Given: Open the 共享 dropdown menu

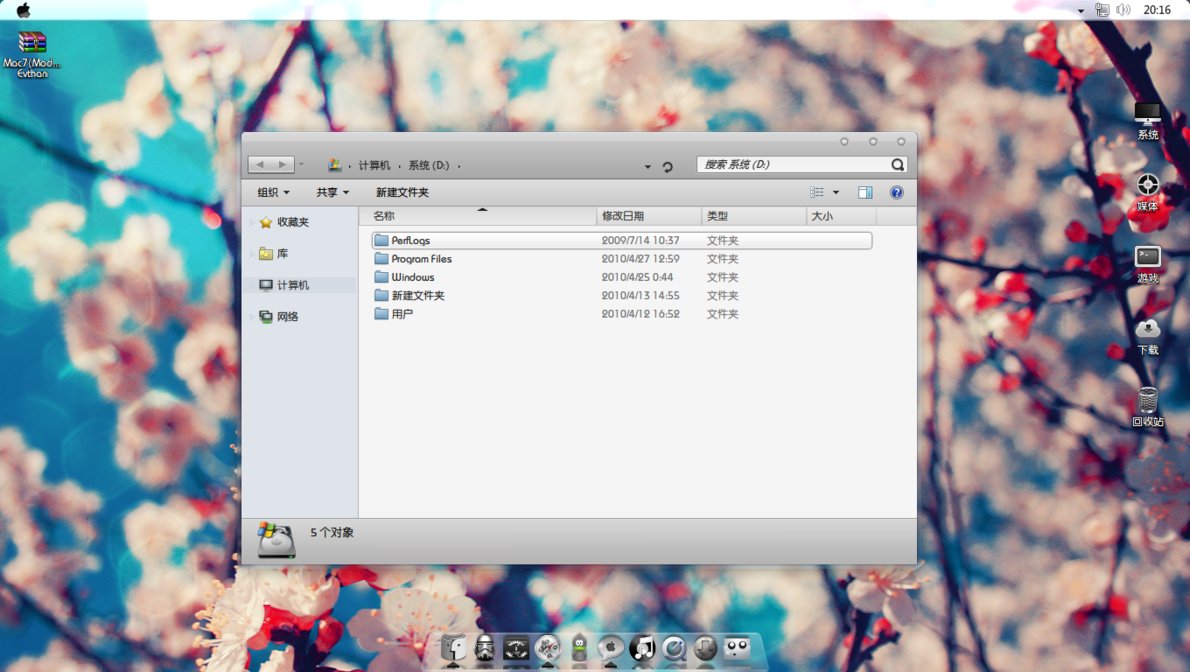Looking at the screenshot, I should 333,192.
